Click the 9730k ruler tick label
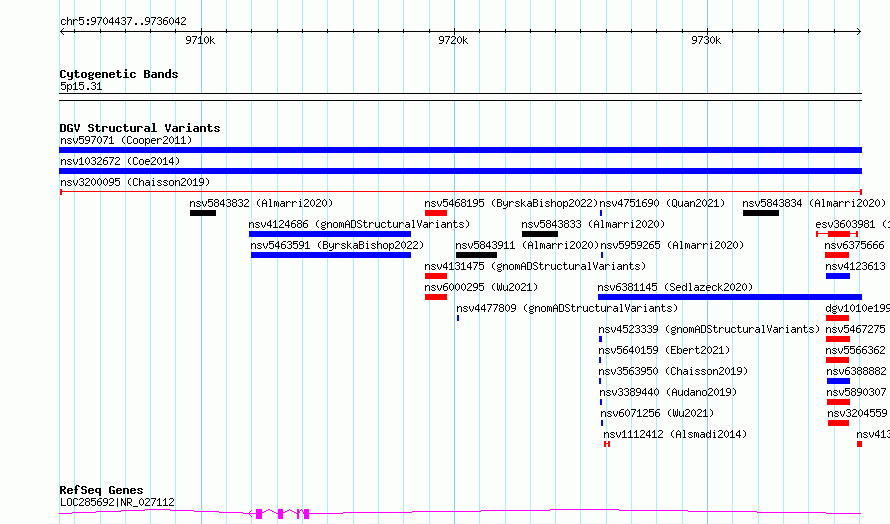890x524 pixels. pos(706,40)
